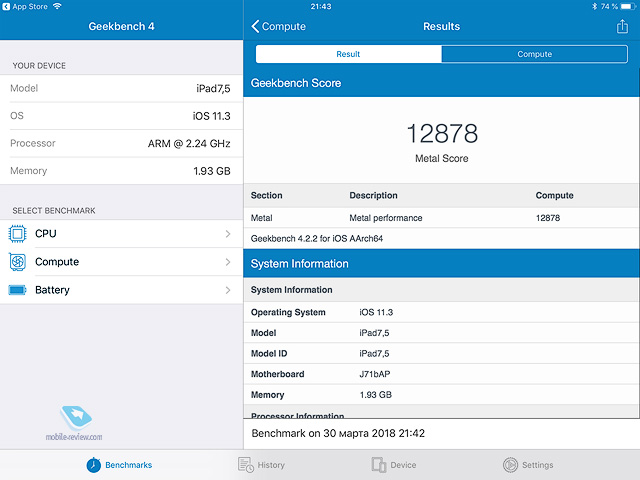
Task: Select the Benchmarks tab label
Action: pos(129,465)
